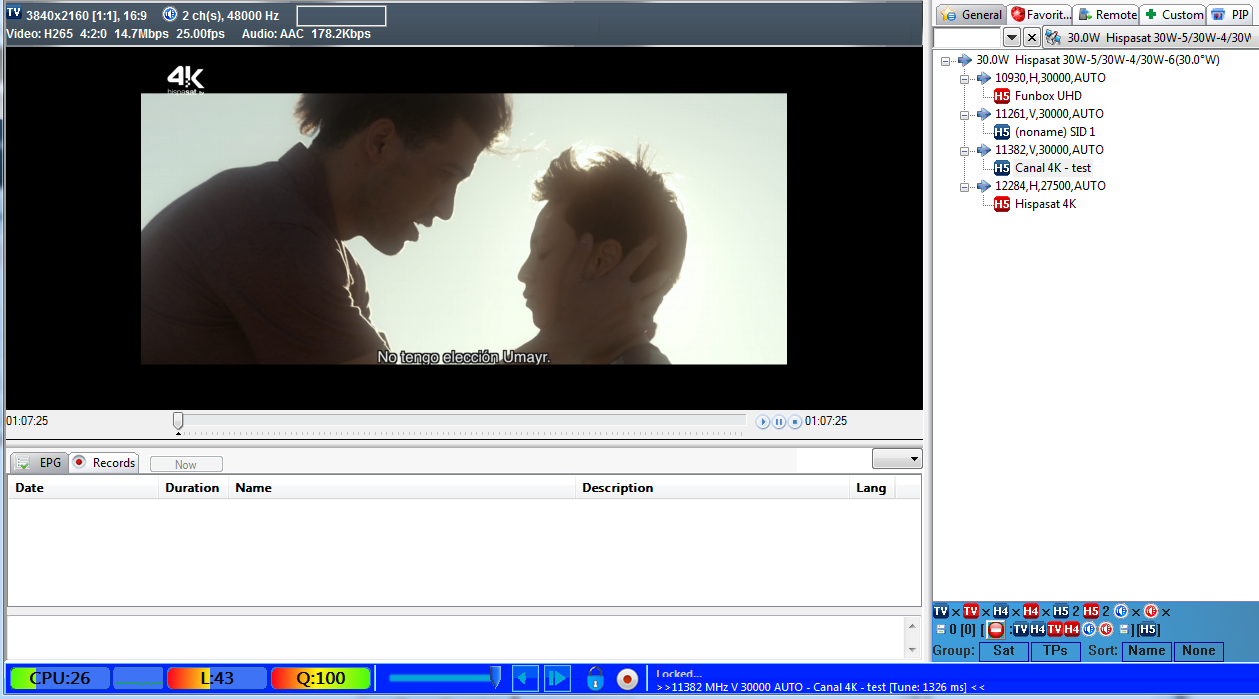The width and height of the screenshot is (1259, 699).
Task: Collapse the 11382,V,30000,AUTO transponder node
Action: tap(965, 150)
